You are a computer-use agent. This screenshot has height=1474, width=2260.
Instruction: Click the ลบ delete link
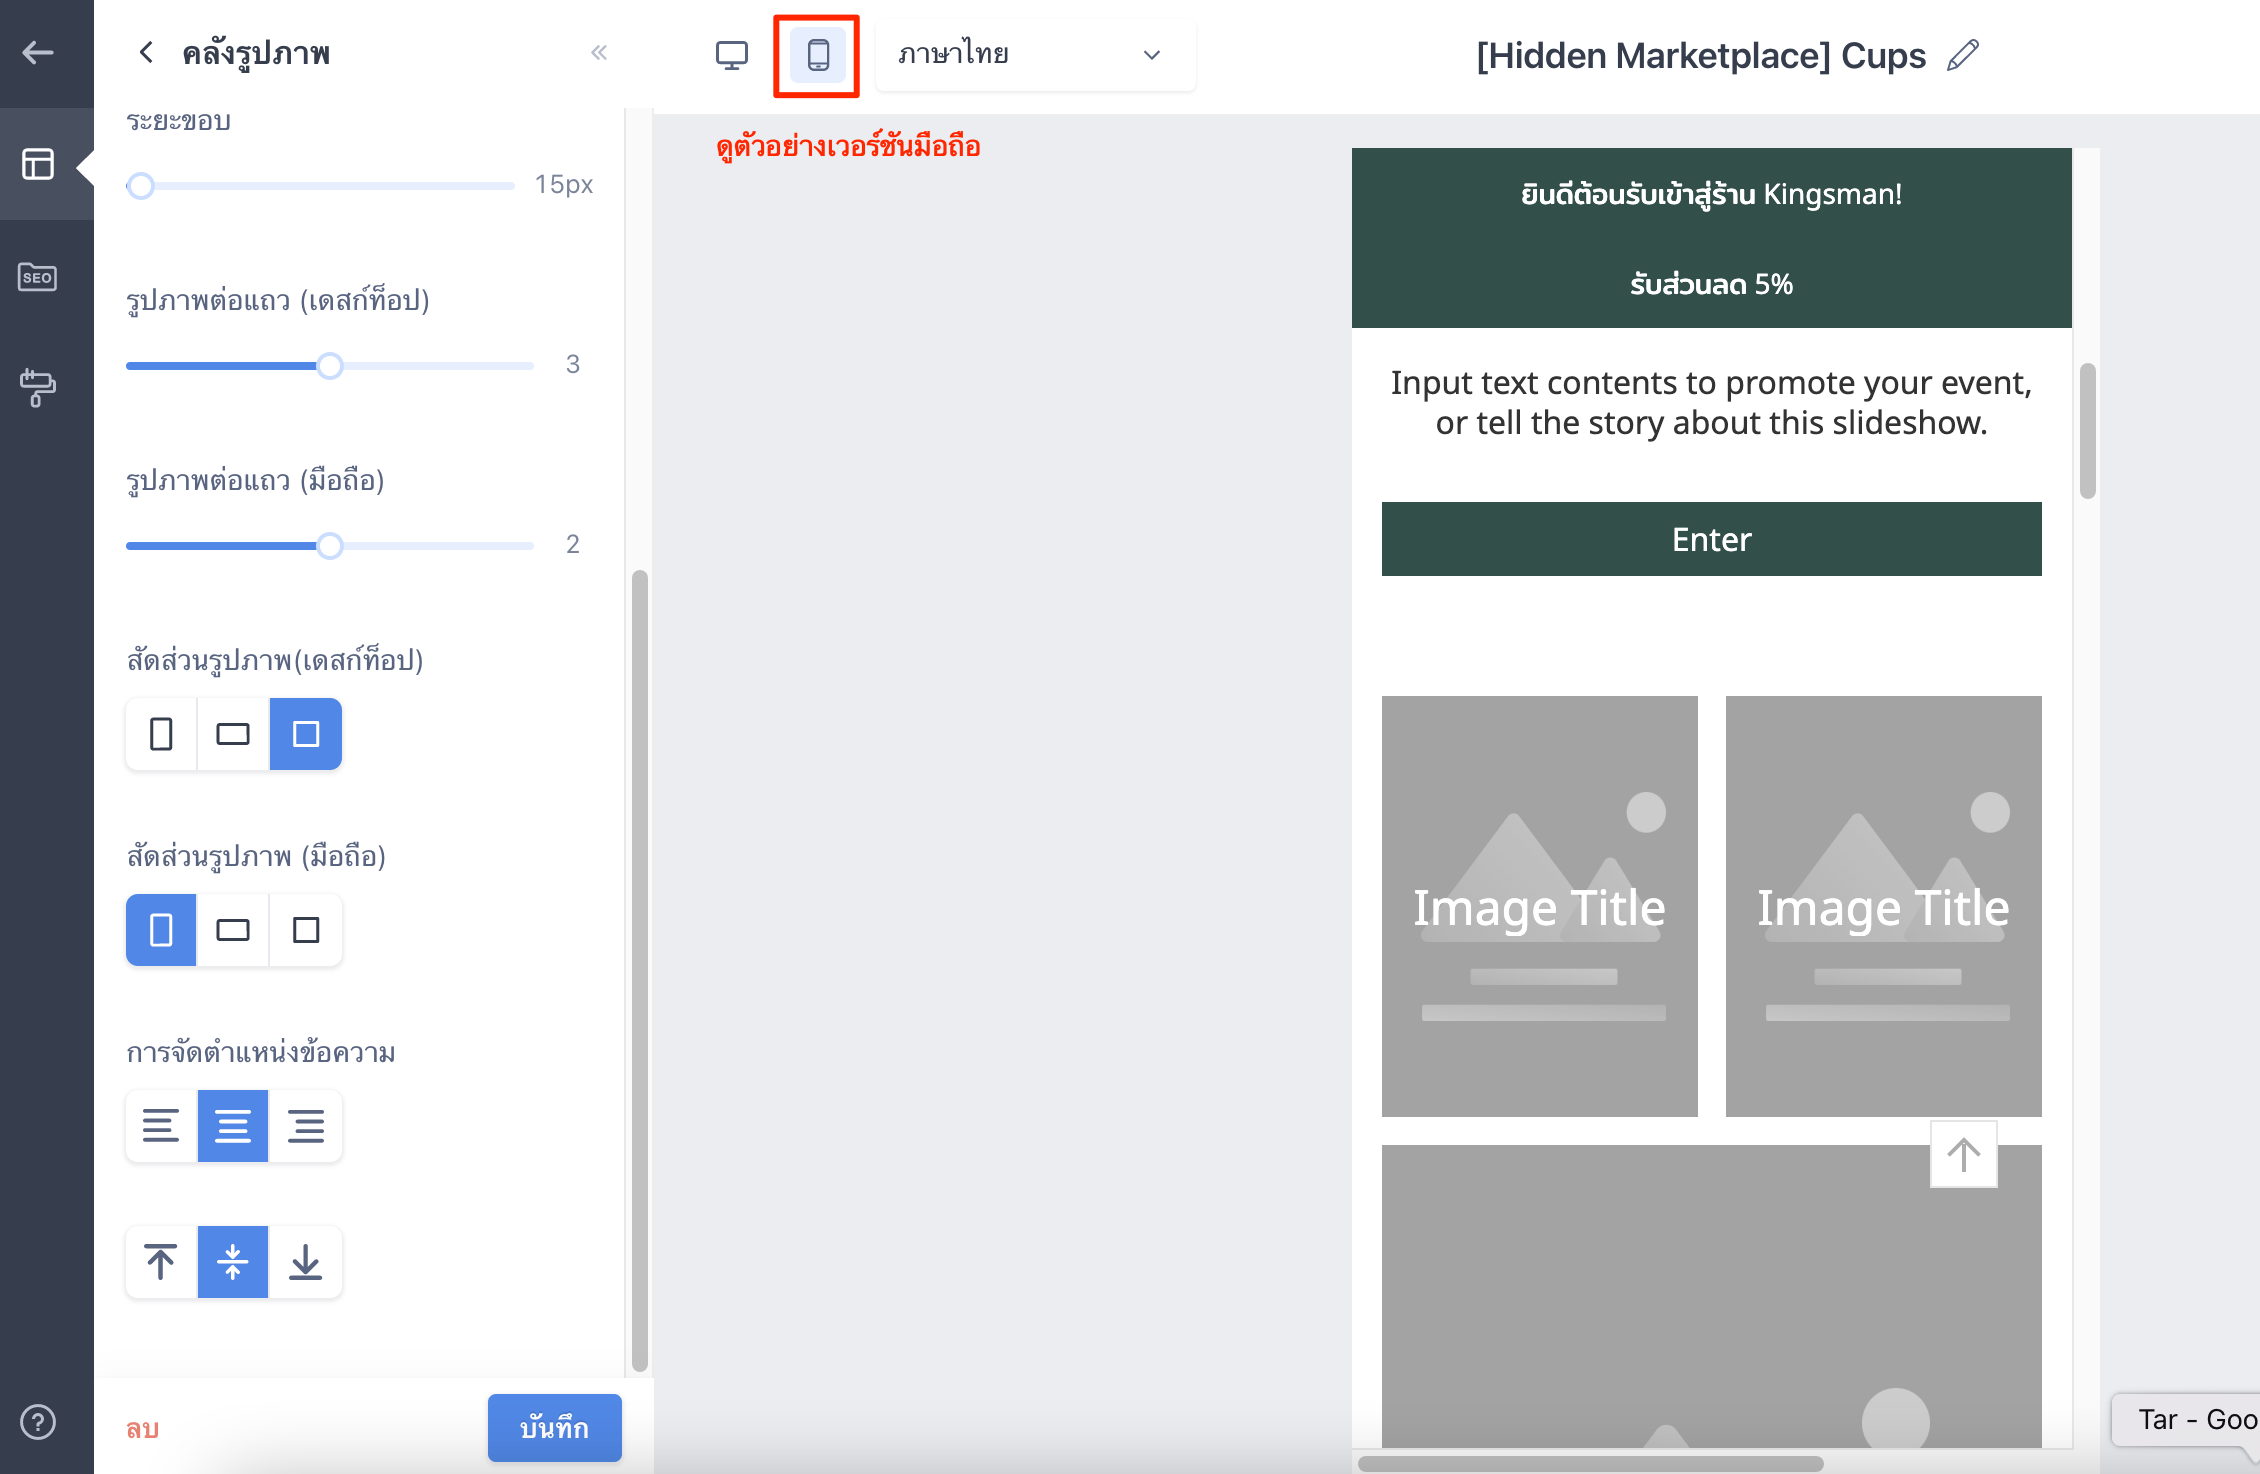tap(143, 1428)
